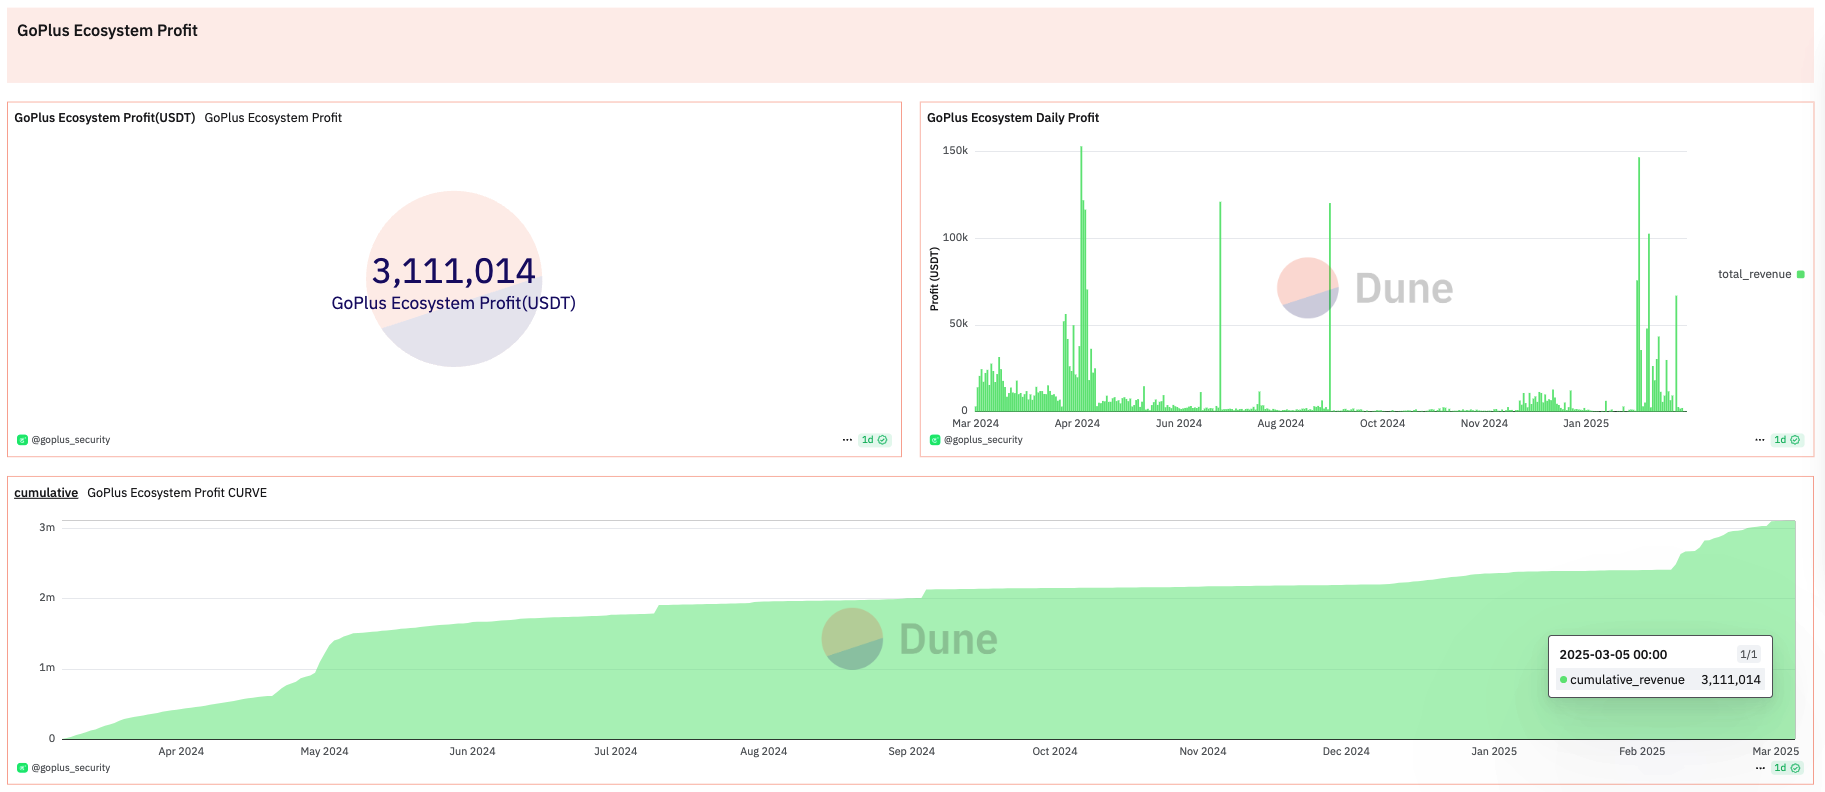Open GoPlus Ecosystem Profit(USDT) title link
1825x792 pixels.
tap(105, 118)
